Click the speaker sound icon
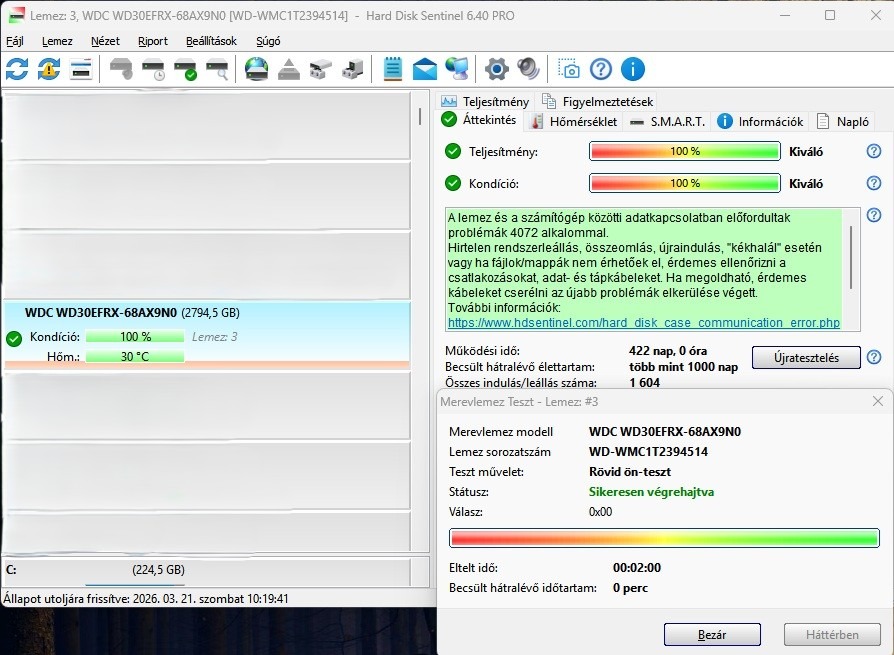Viewport: 894px width, 655px height. click(529, 69)
